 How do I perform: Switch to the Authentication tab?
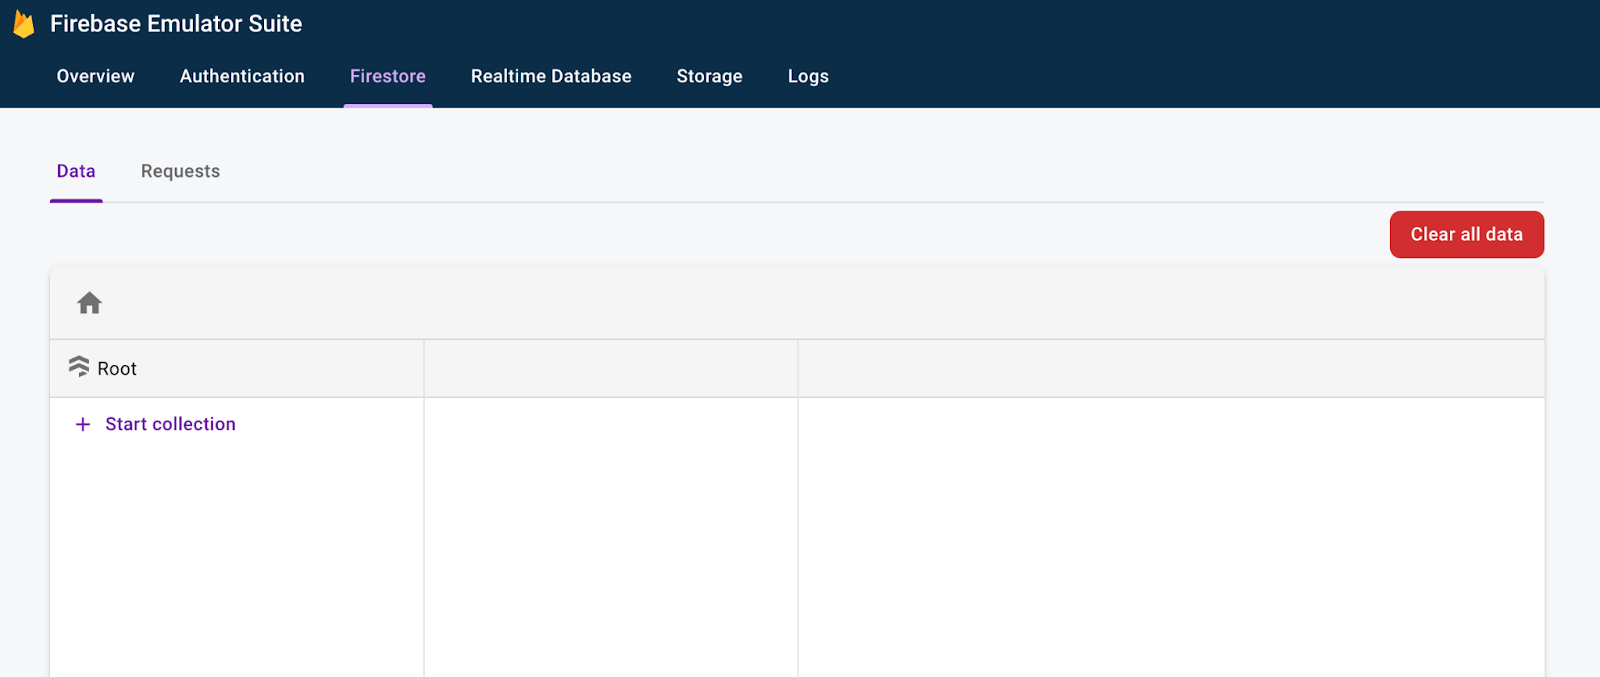[242, 76]
